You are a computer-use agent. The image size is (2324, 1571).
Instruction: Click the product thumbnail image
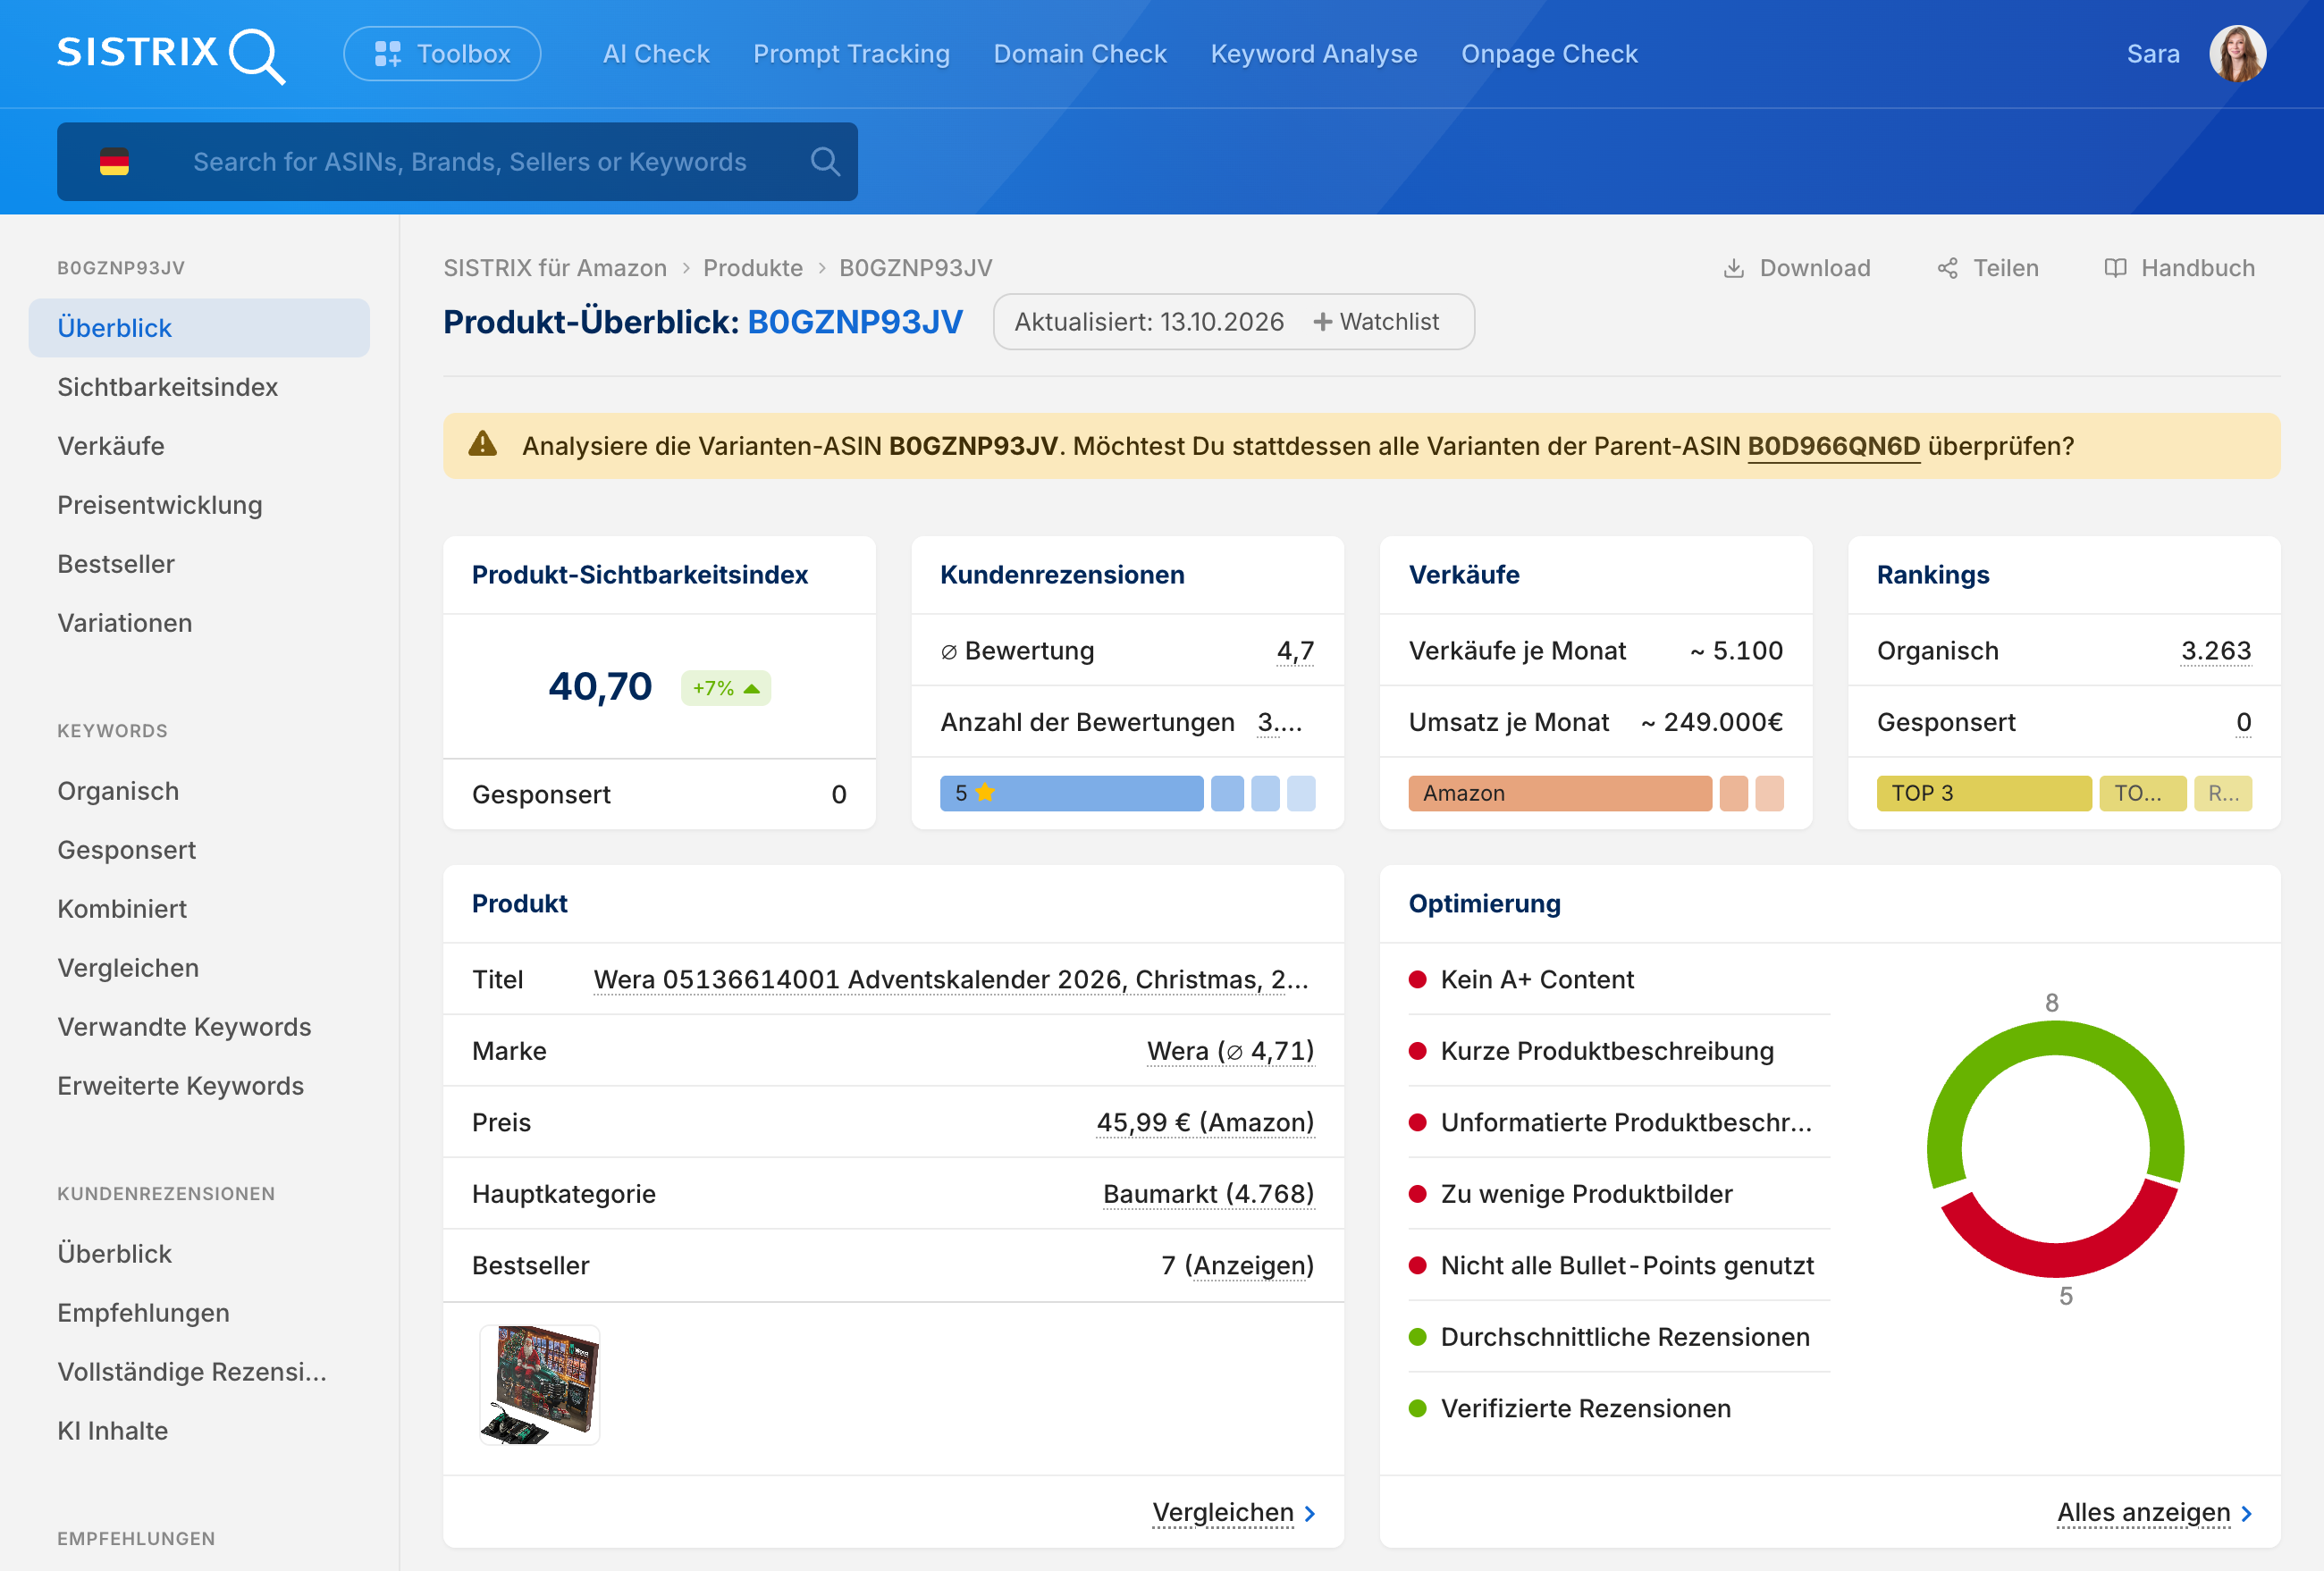[x=540, y=1385]
